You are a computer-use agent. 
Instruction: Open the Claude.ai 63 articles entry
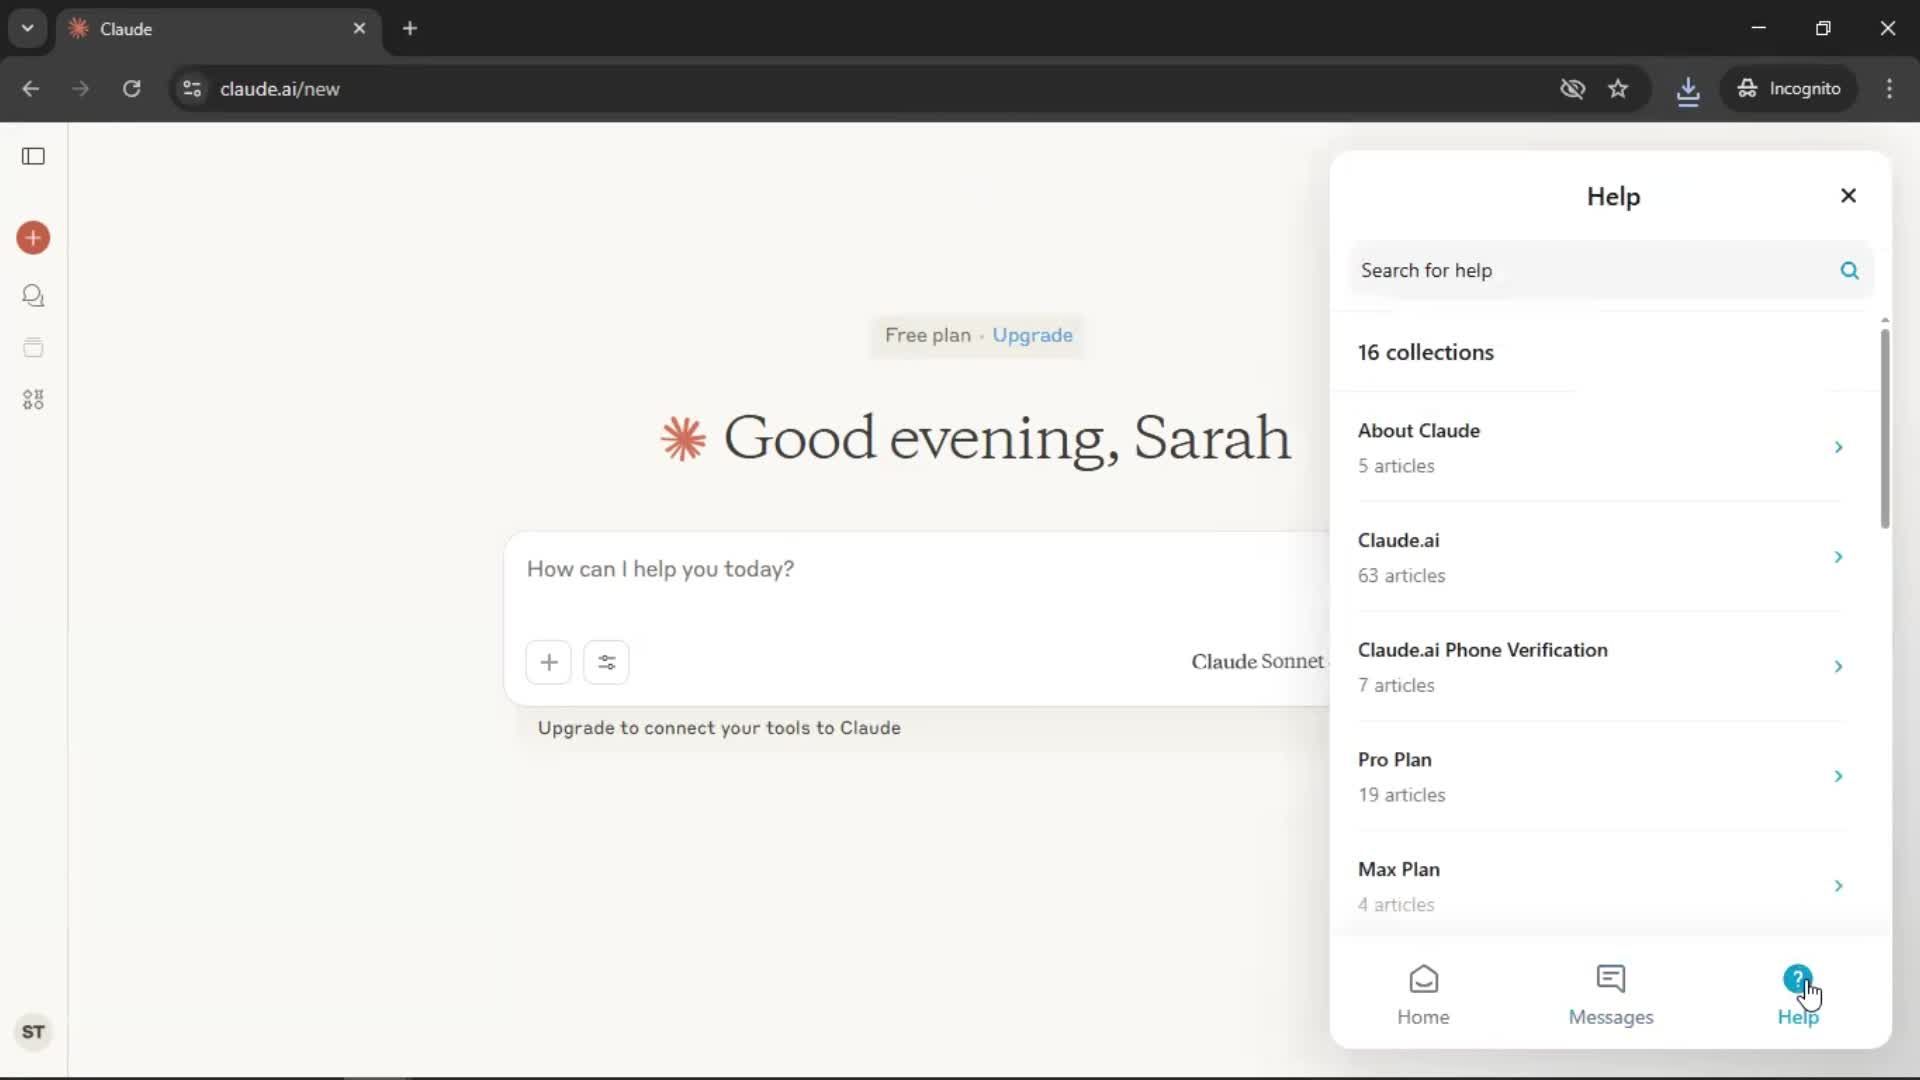click(1600, 557)
